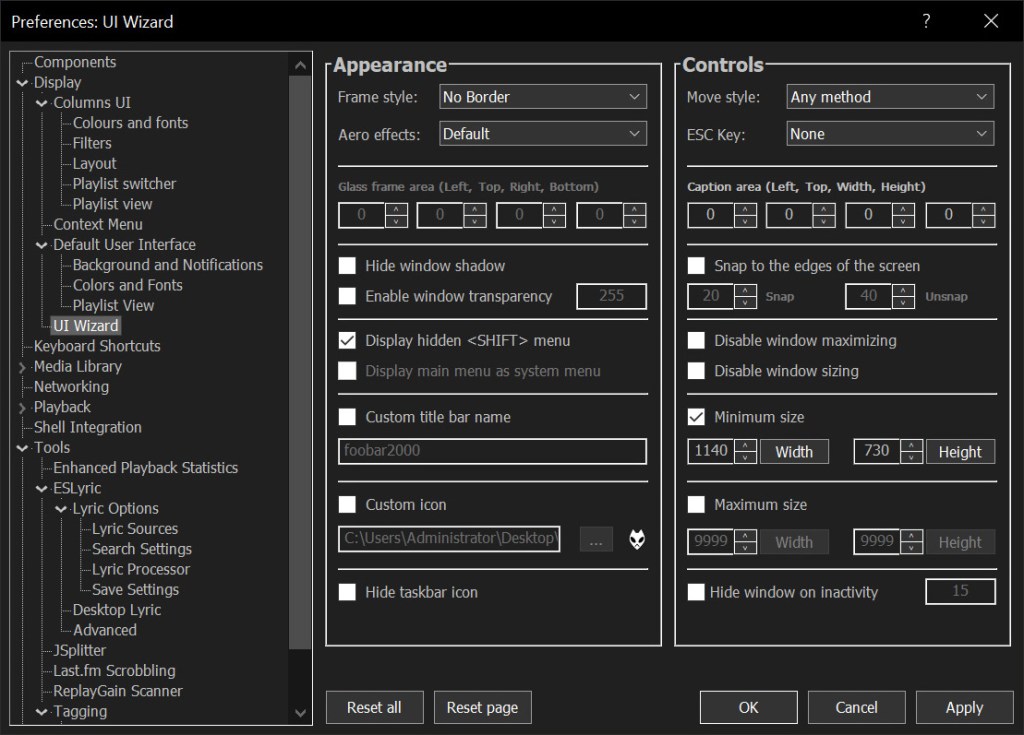Click the "Reset all" button

374,707
